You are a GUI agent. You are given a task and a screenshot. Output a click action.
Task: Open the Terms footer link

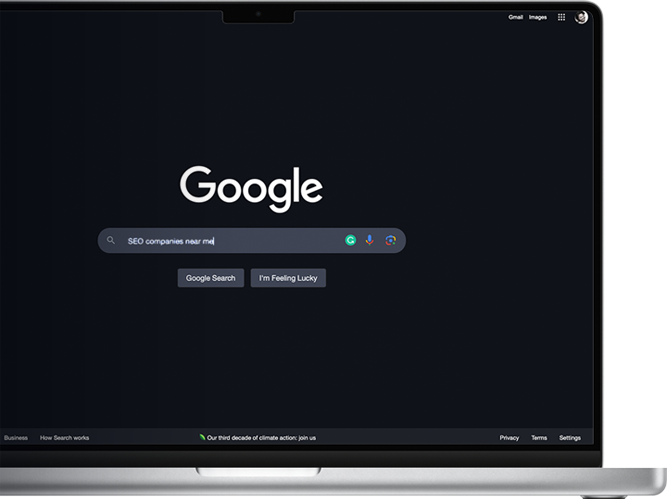coord(539,438)
